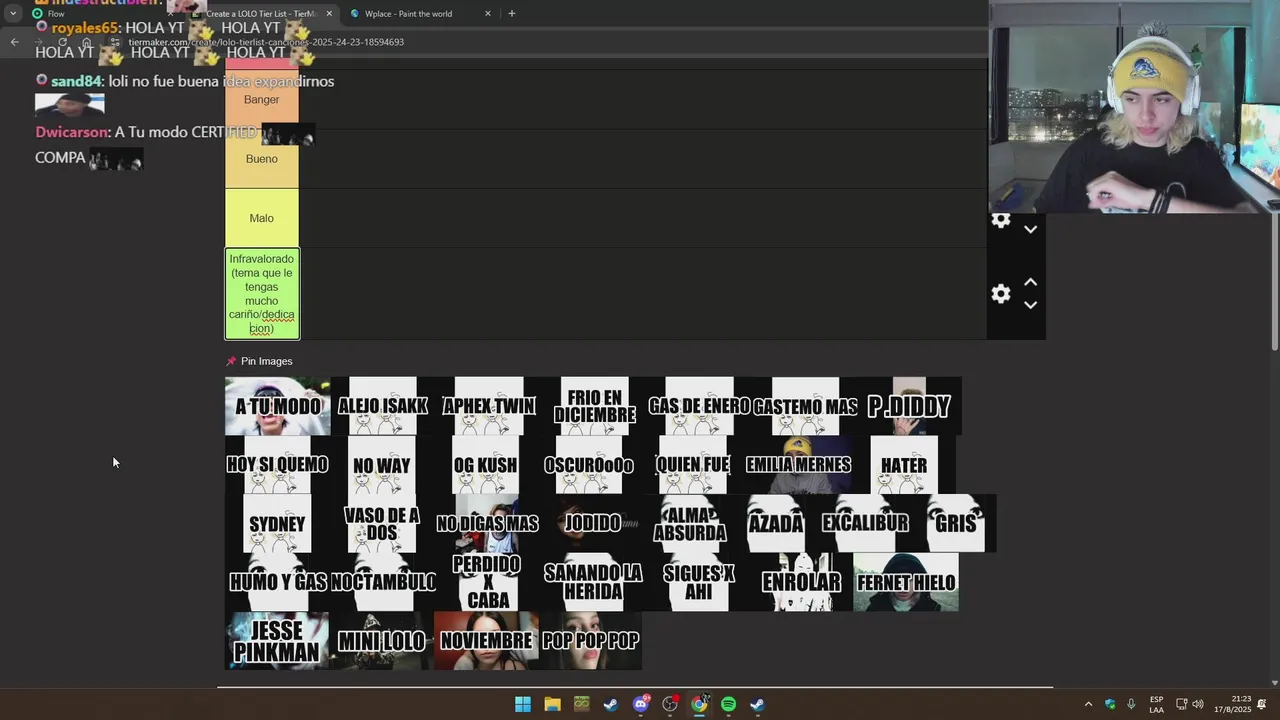The width and height of the screenshot is (1280, 720).
Task: Open network settings tray icon
Action: click(x=1181, y=704)
